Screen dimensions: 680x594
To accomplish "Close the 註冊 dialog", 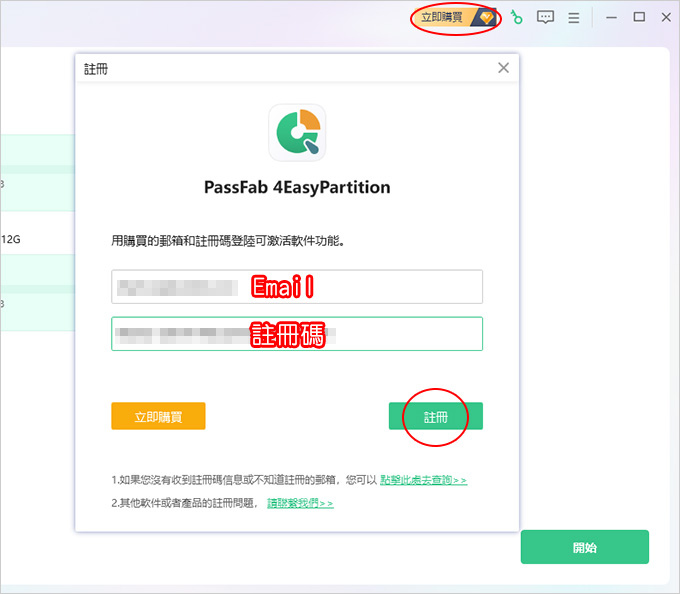I will pyautogui.click(x=503, y=68).
